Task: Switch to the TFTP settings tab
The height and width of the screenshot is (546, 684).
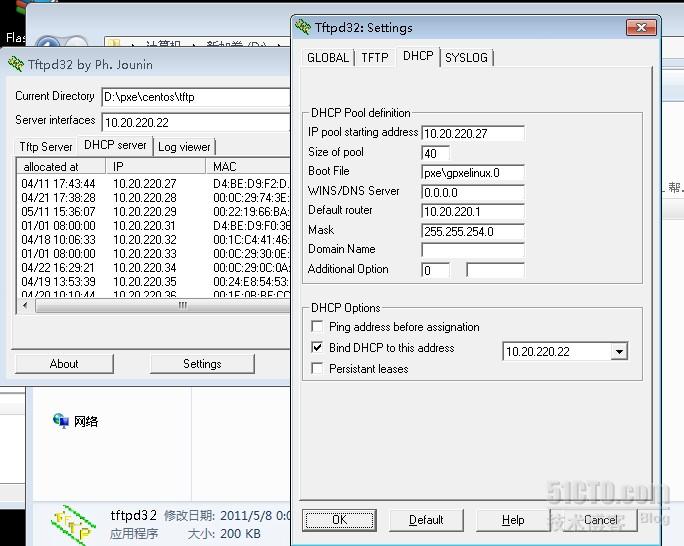Action: (x=375, y=58)
